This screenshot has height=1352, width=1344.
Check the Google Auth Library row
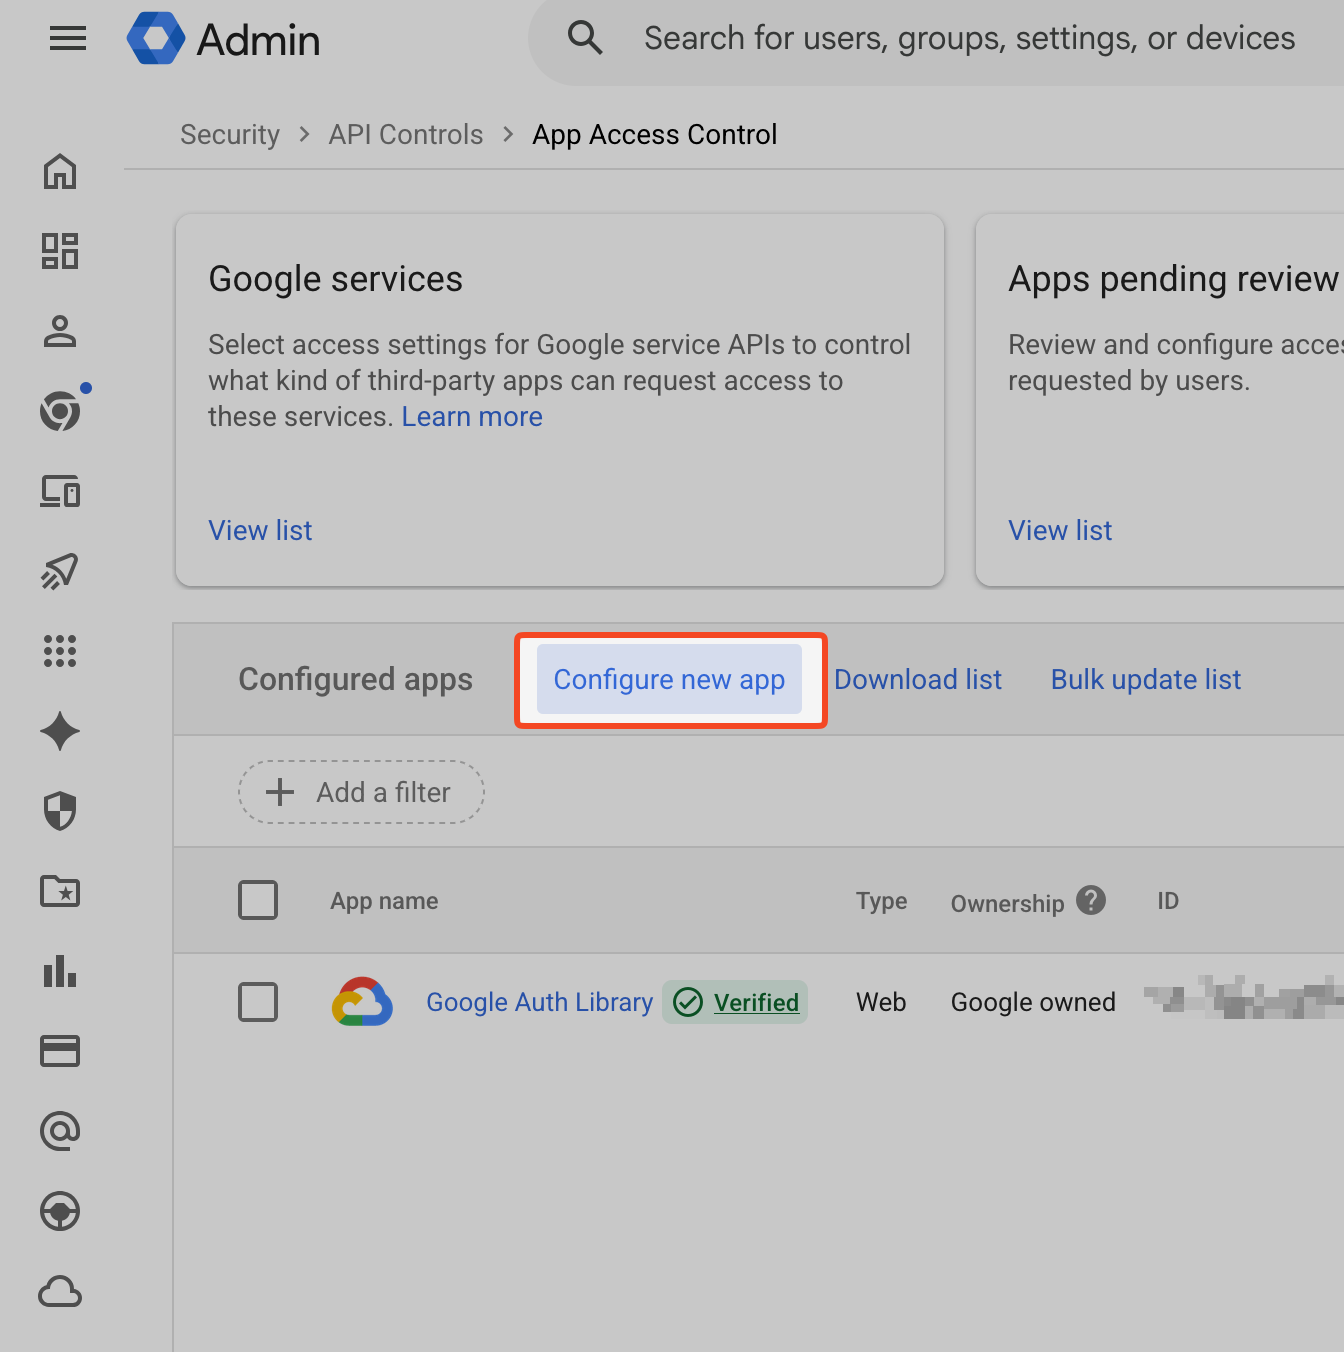(x=258, y=1002)
